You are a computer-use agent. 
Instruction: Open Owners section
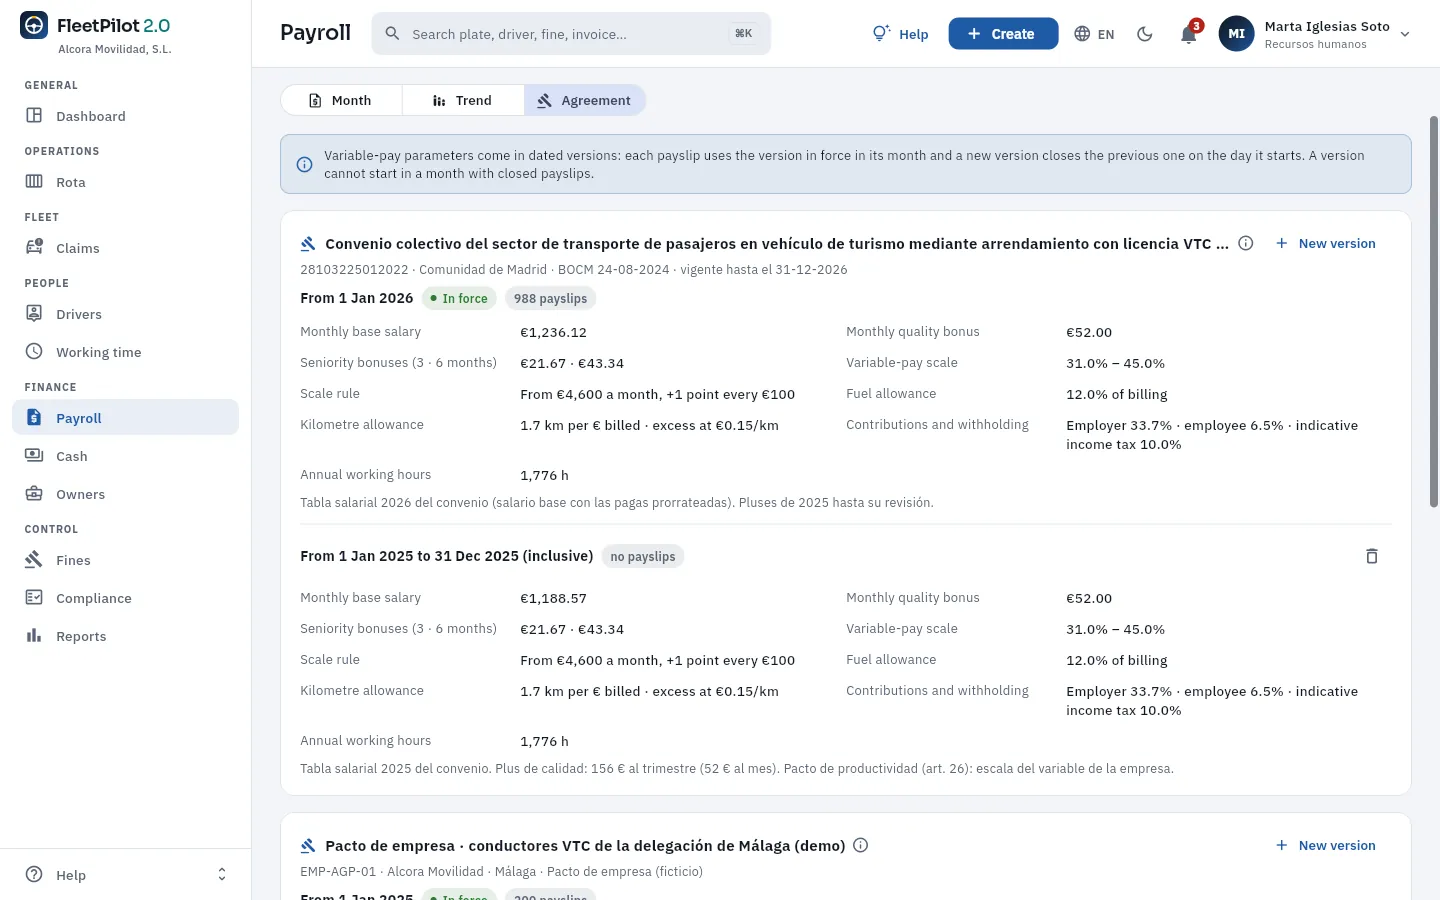click(x=125, y=494)
